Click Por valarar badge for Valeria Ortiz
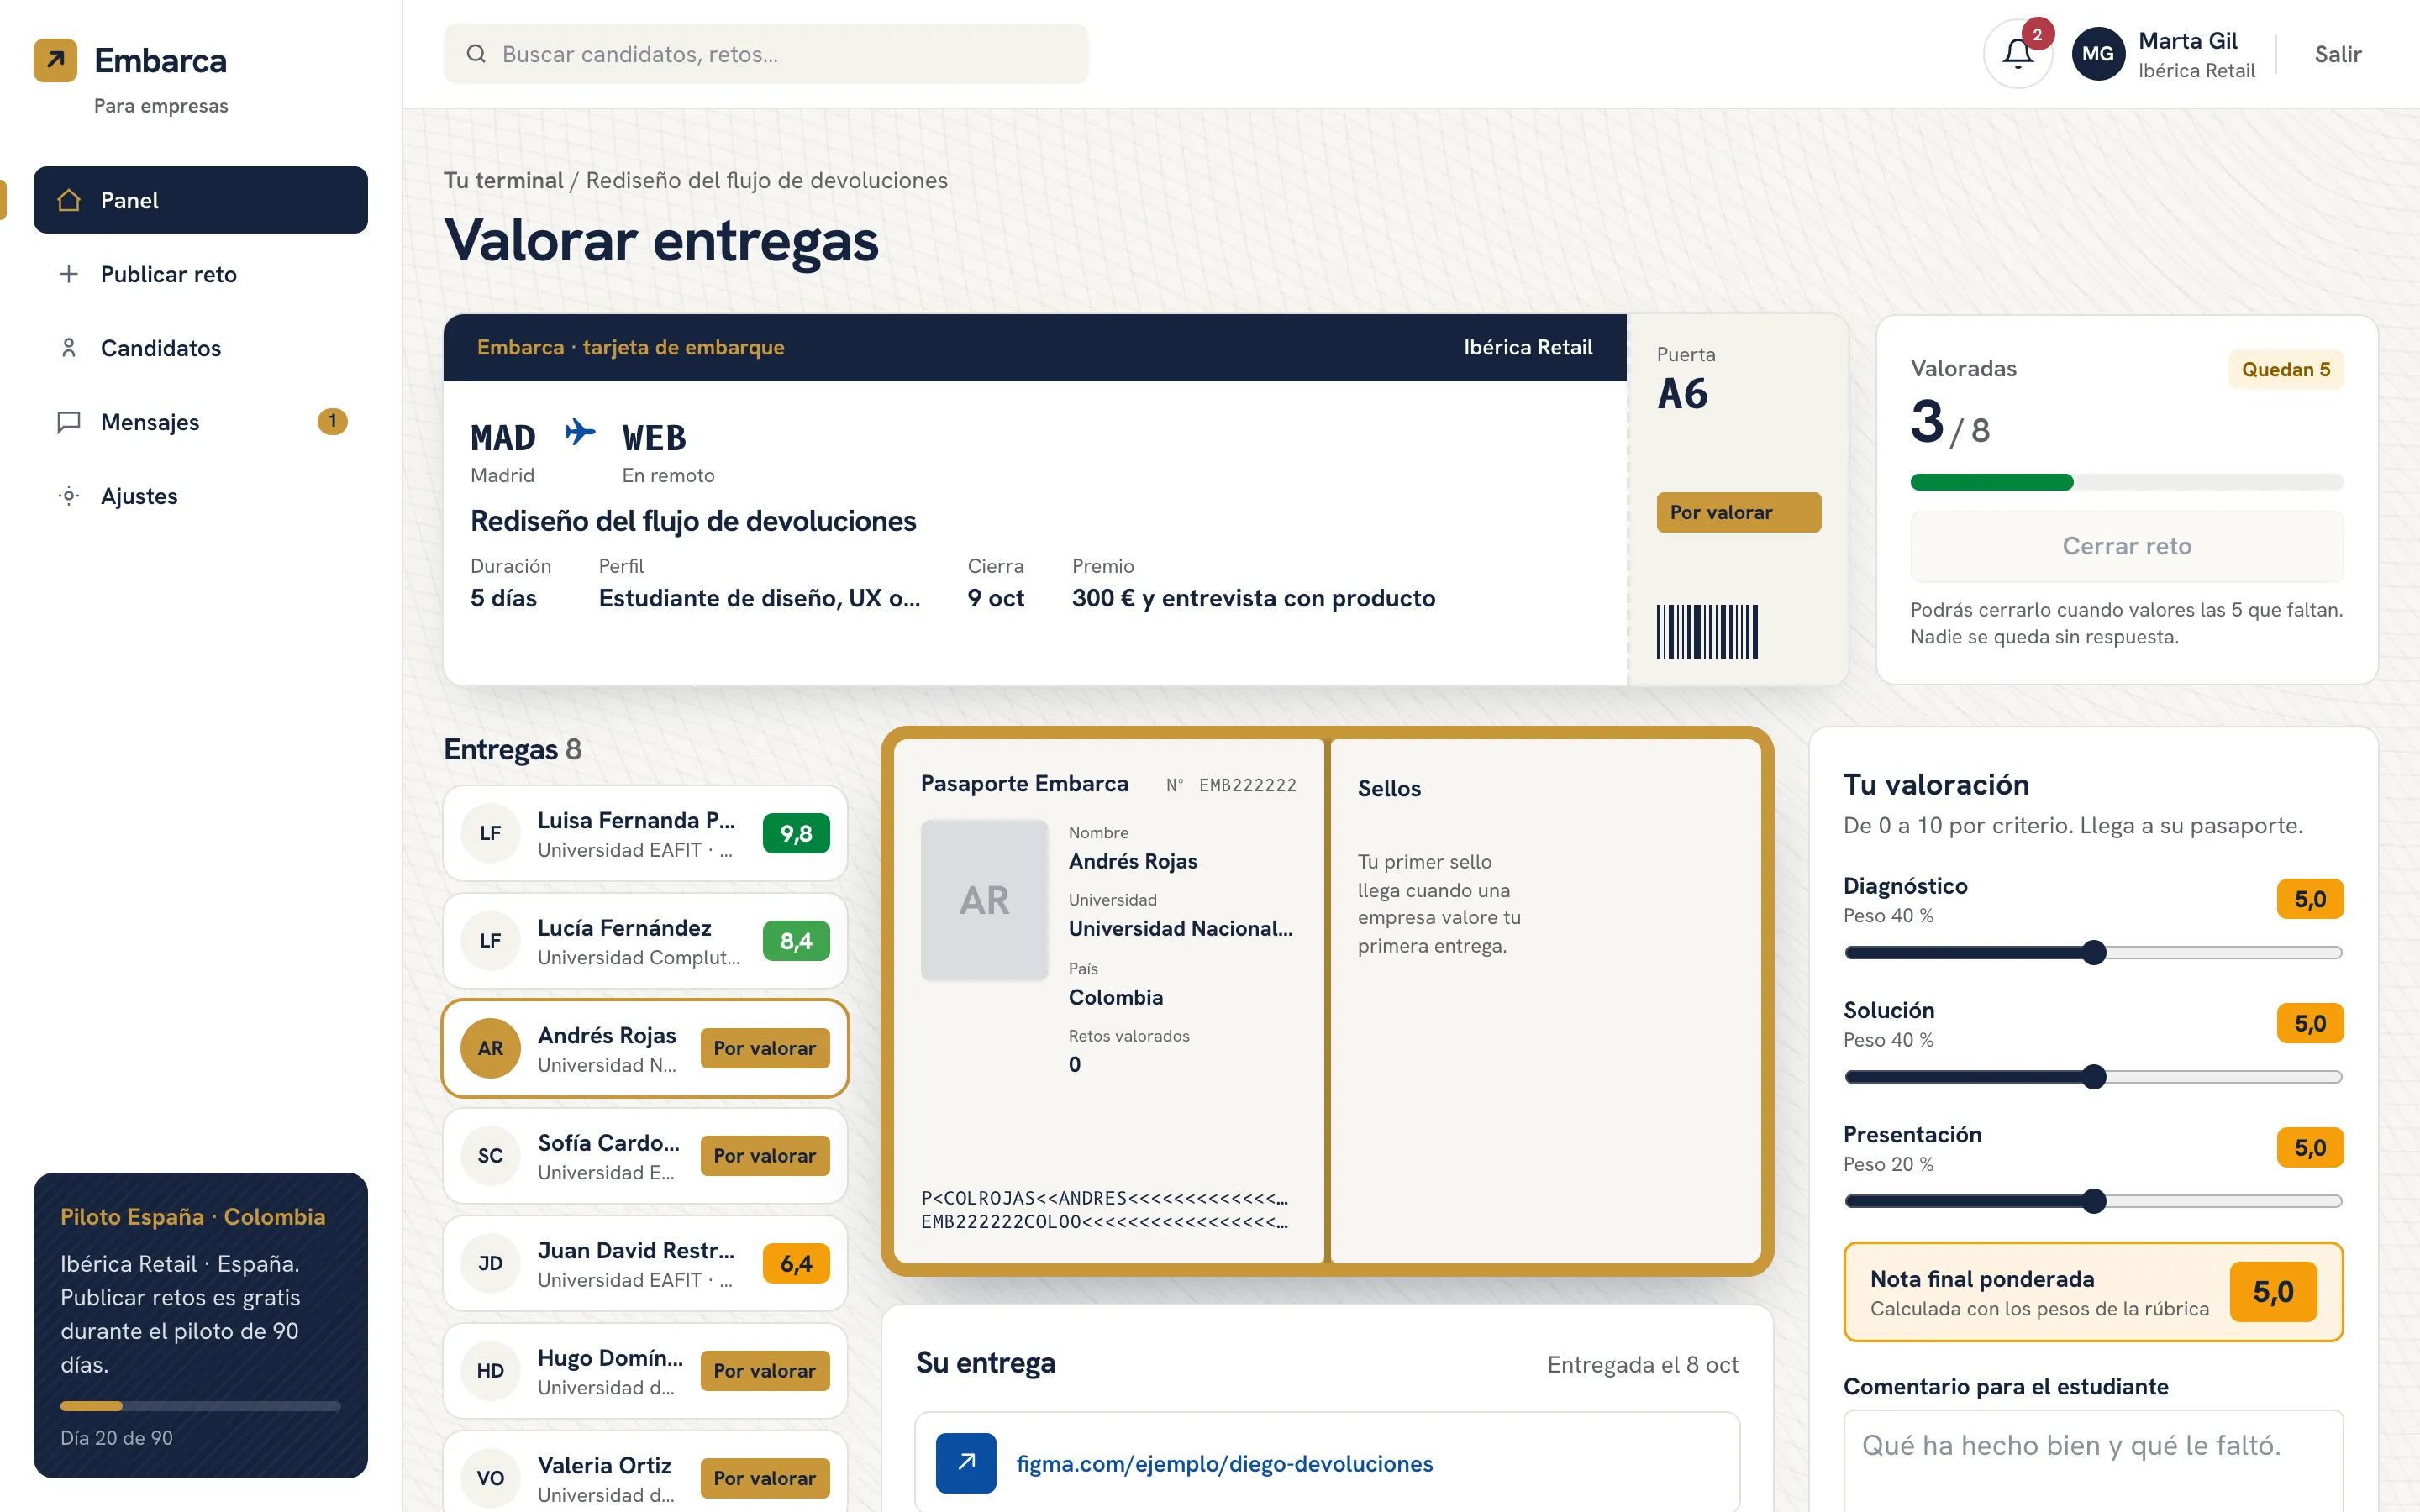 point(764,1478)
